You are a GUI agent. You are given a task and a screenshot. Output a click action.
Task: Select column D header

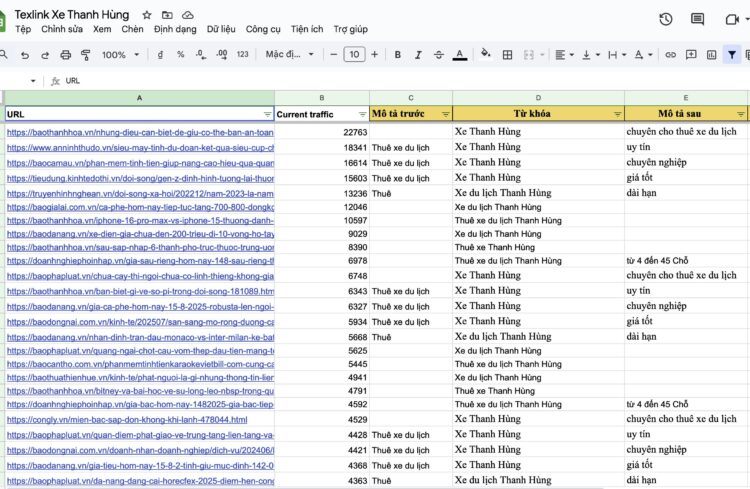pos(538,98)
